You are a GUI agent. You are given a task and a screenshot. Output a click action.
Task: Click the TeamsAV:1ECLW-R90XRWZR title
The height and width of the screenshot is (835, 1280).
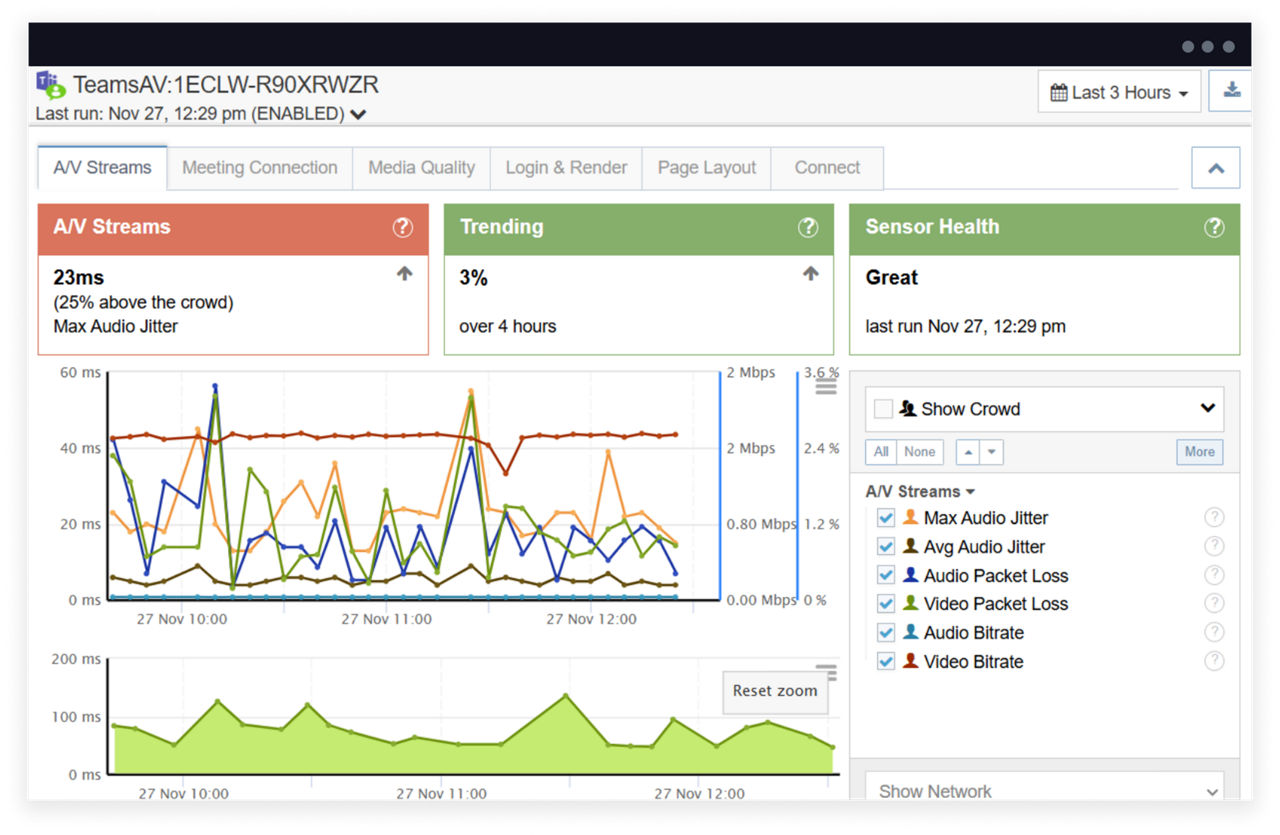(x=226, y=85)
